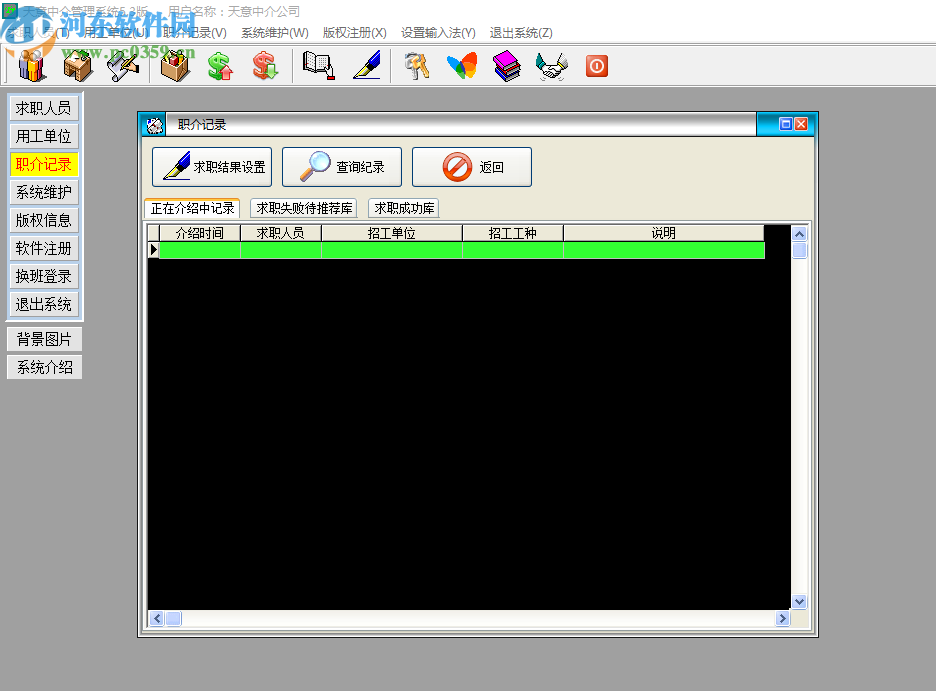Click the keys toolbar icon
Viewport: 936px width, 691px height.
click(417, 66)
